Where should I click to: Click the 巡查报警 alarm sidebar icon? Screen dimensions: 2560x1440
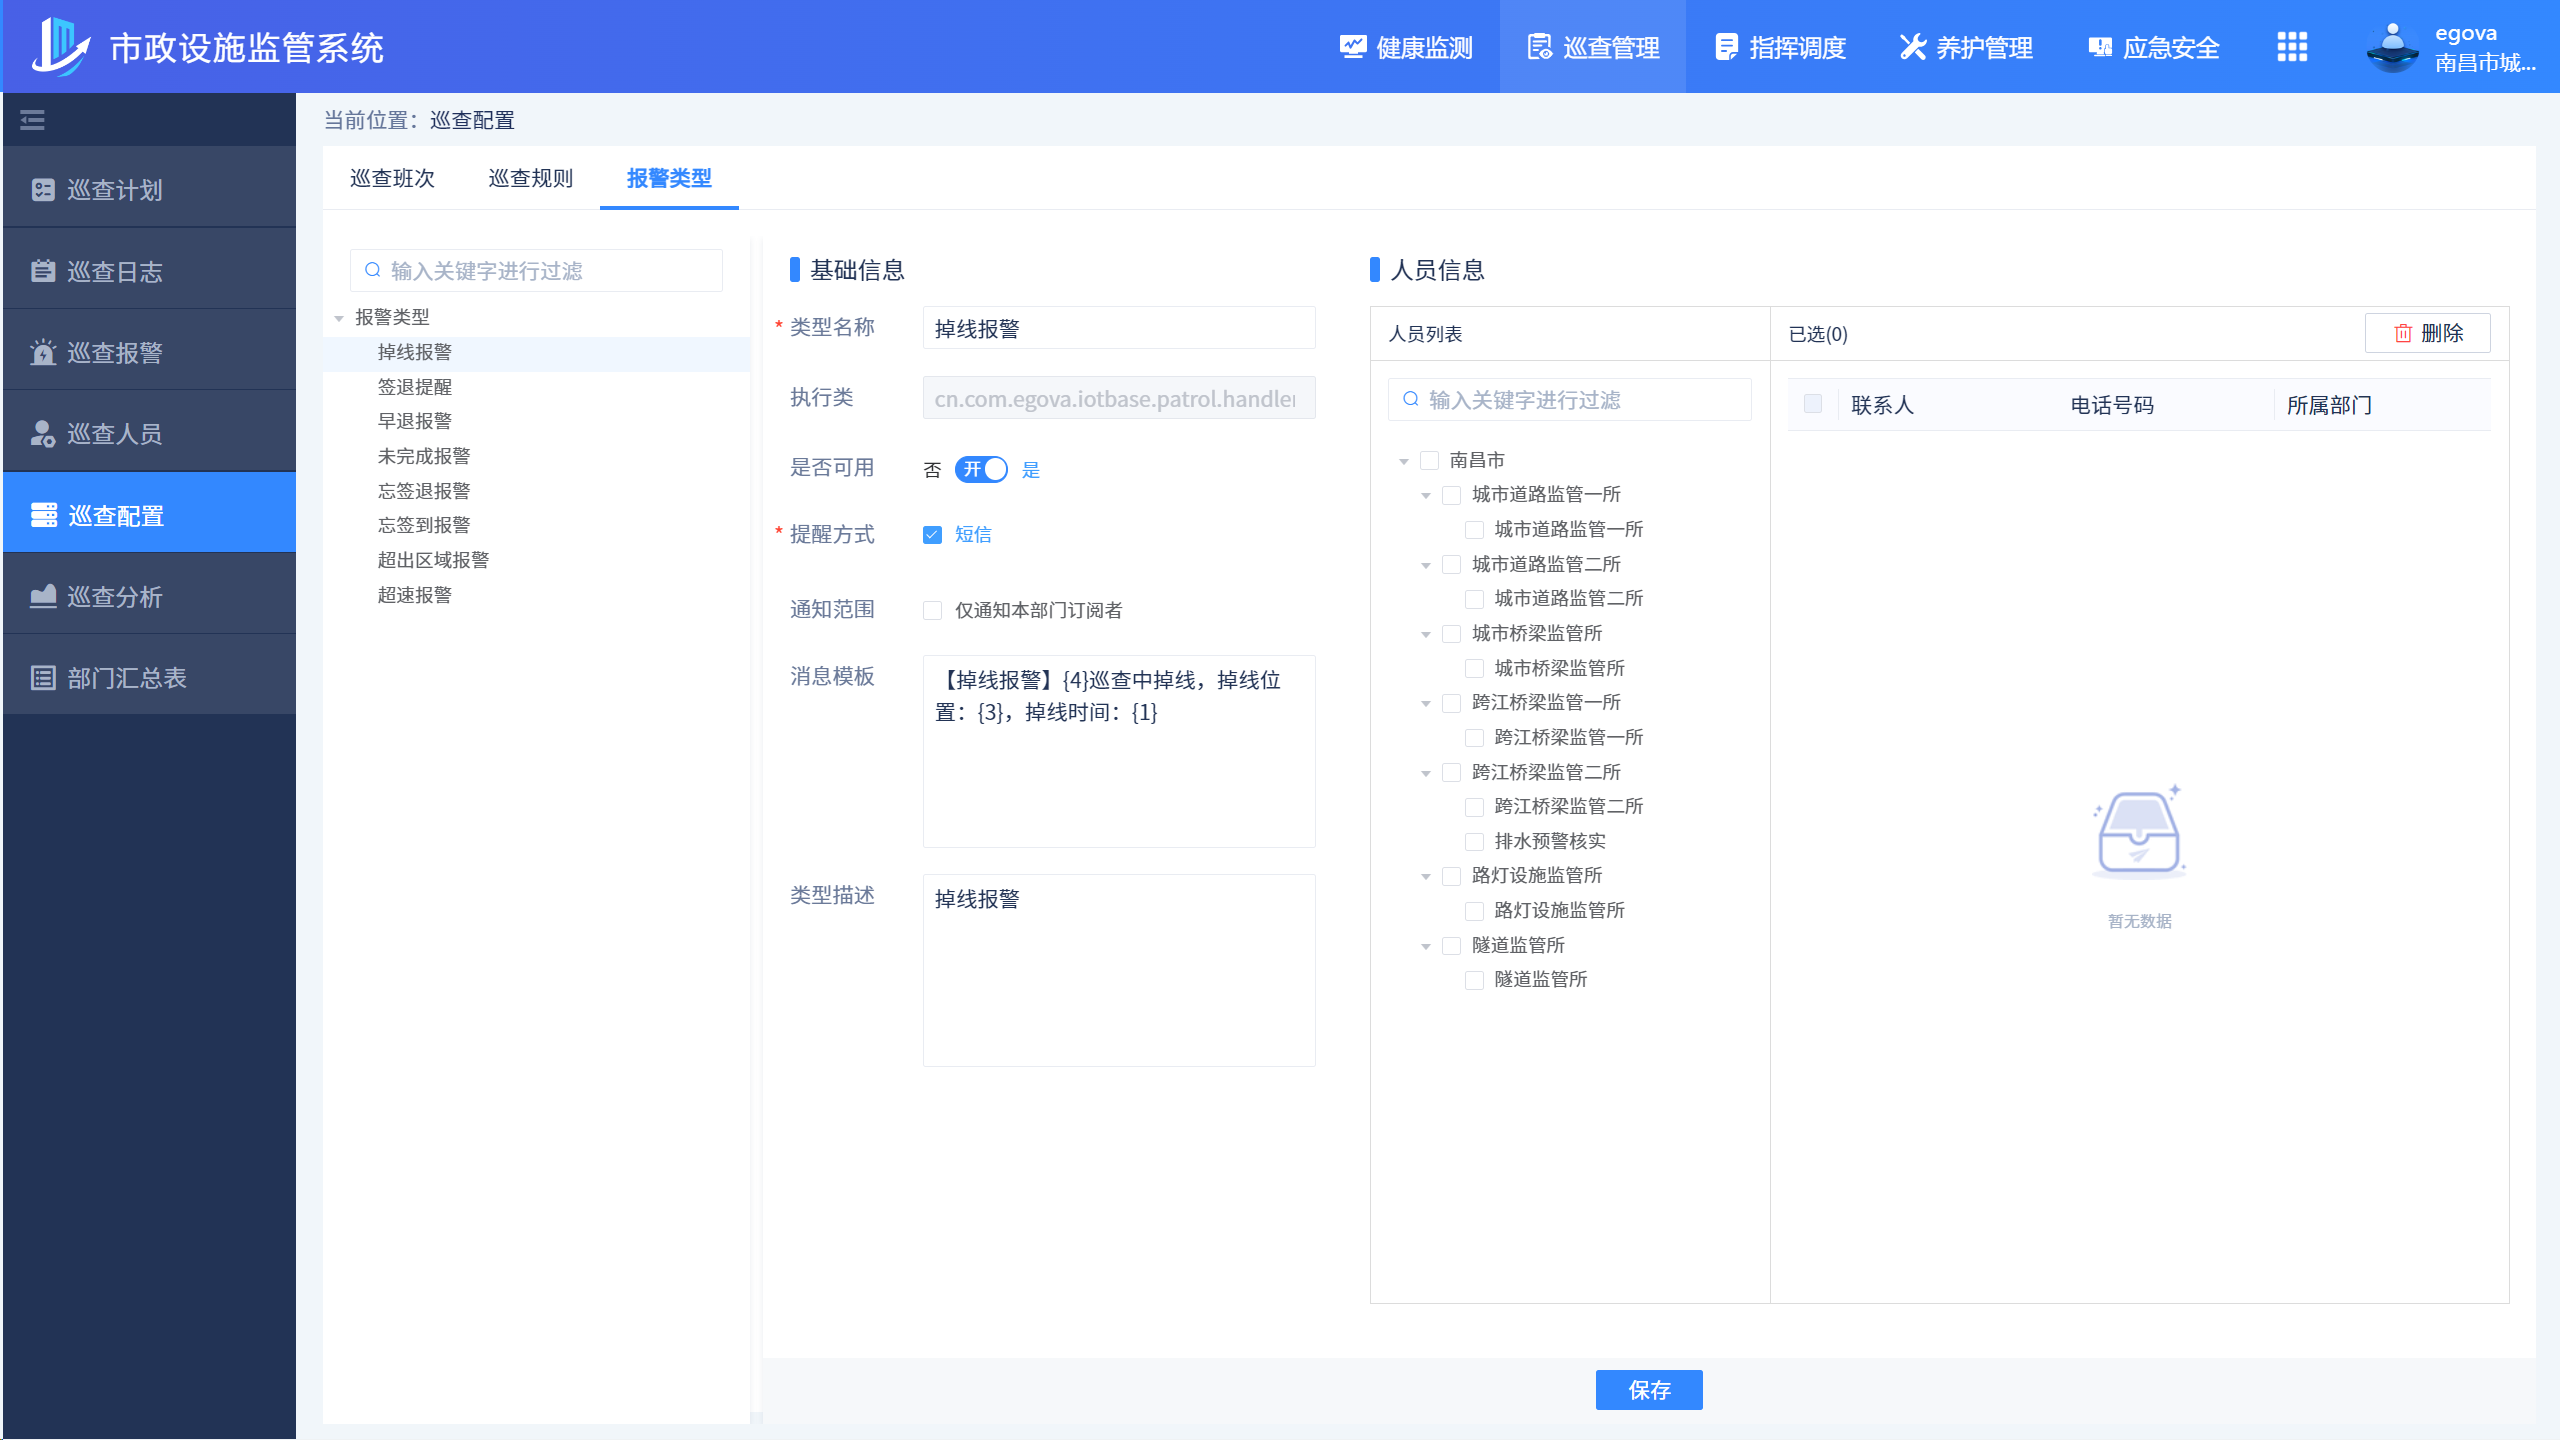43,353
